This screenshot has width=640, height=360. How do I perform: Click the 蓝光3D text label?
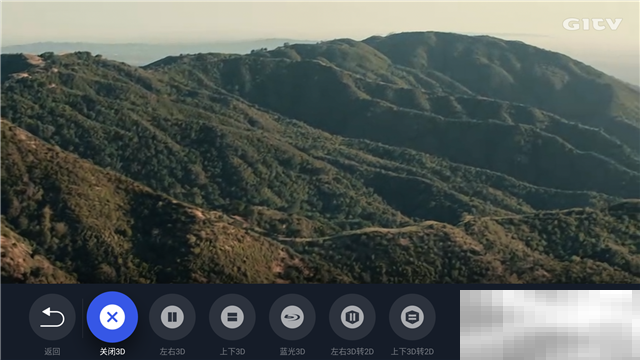(292, 351)
